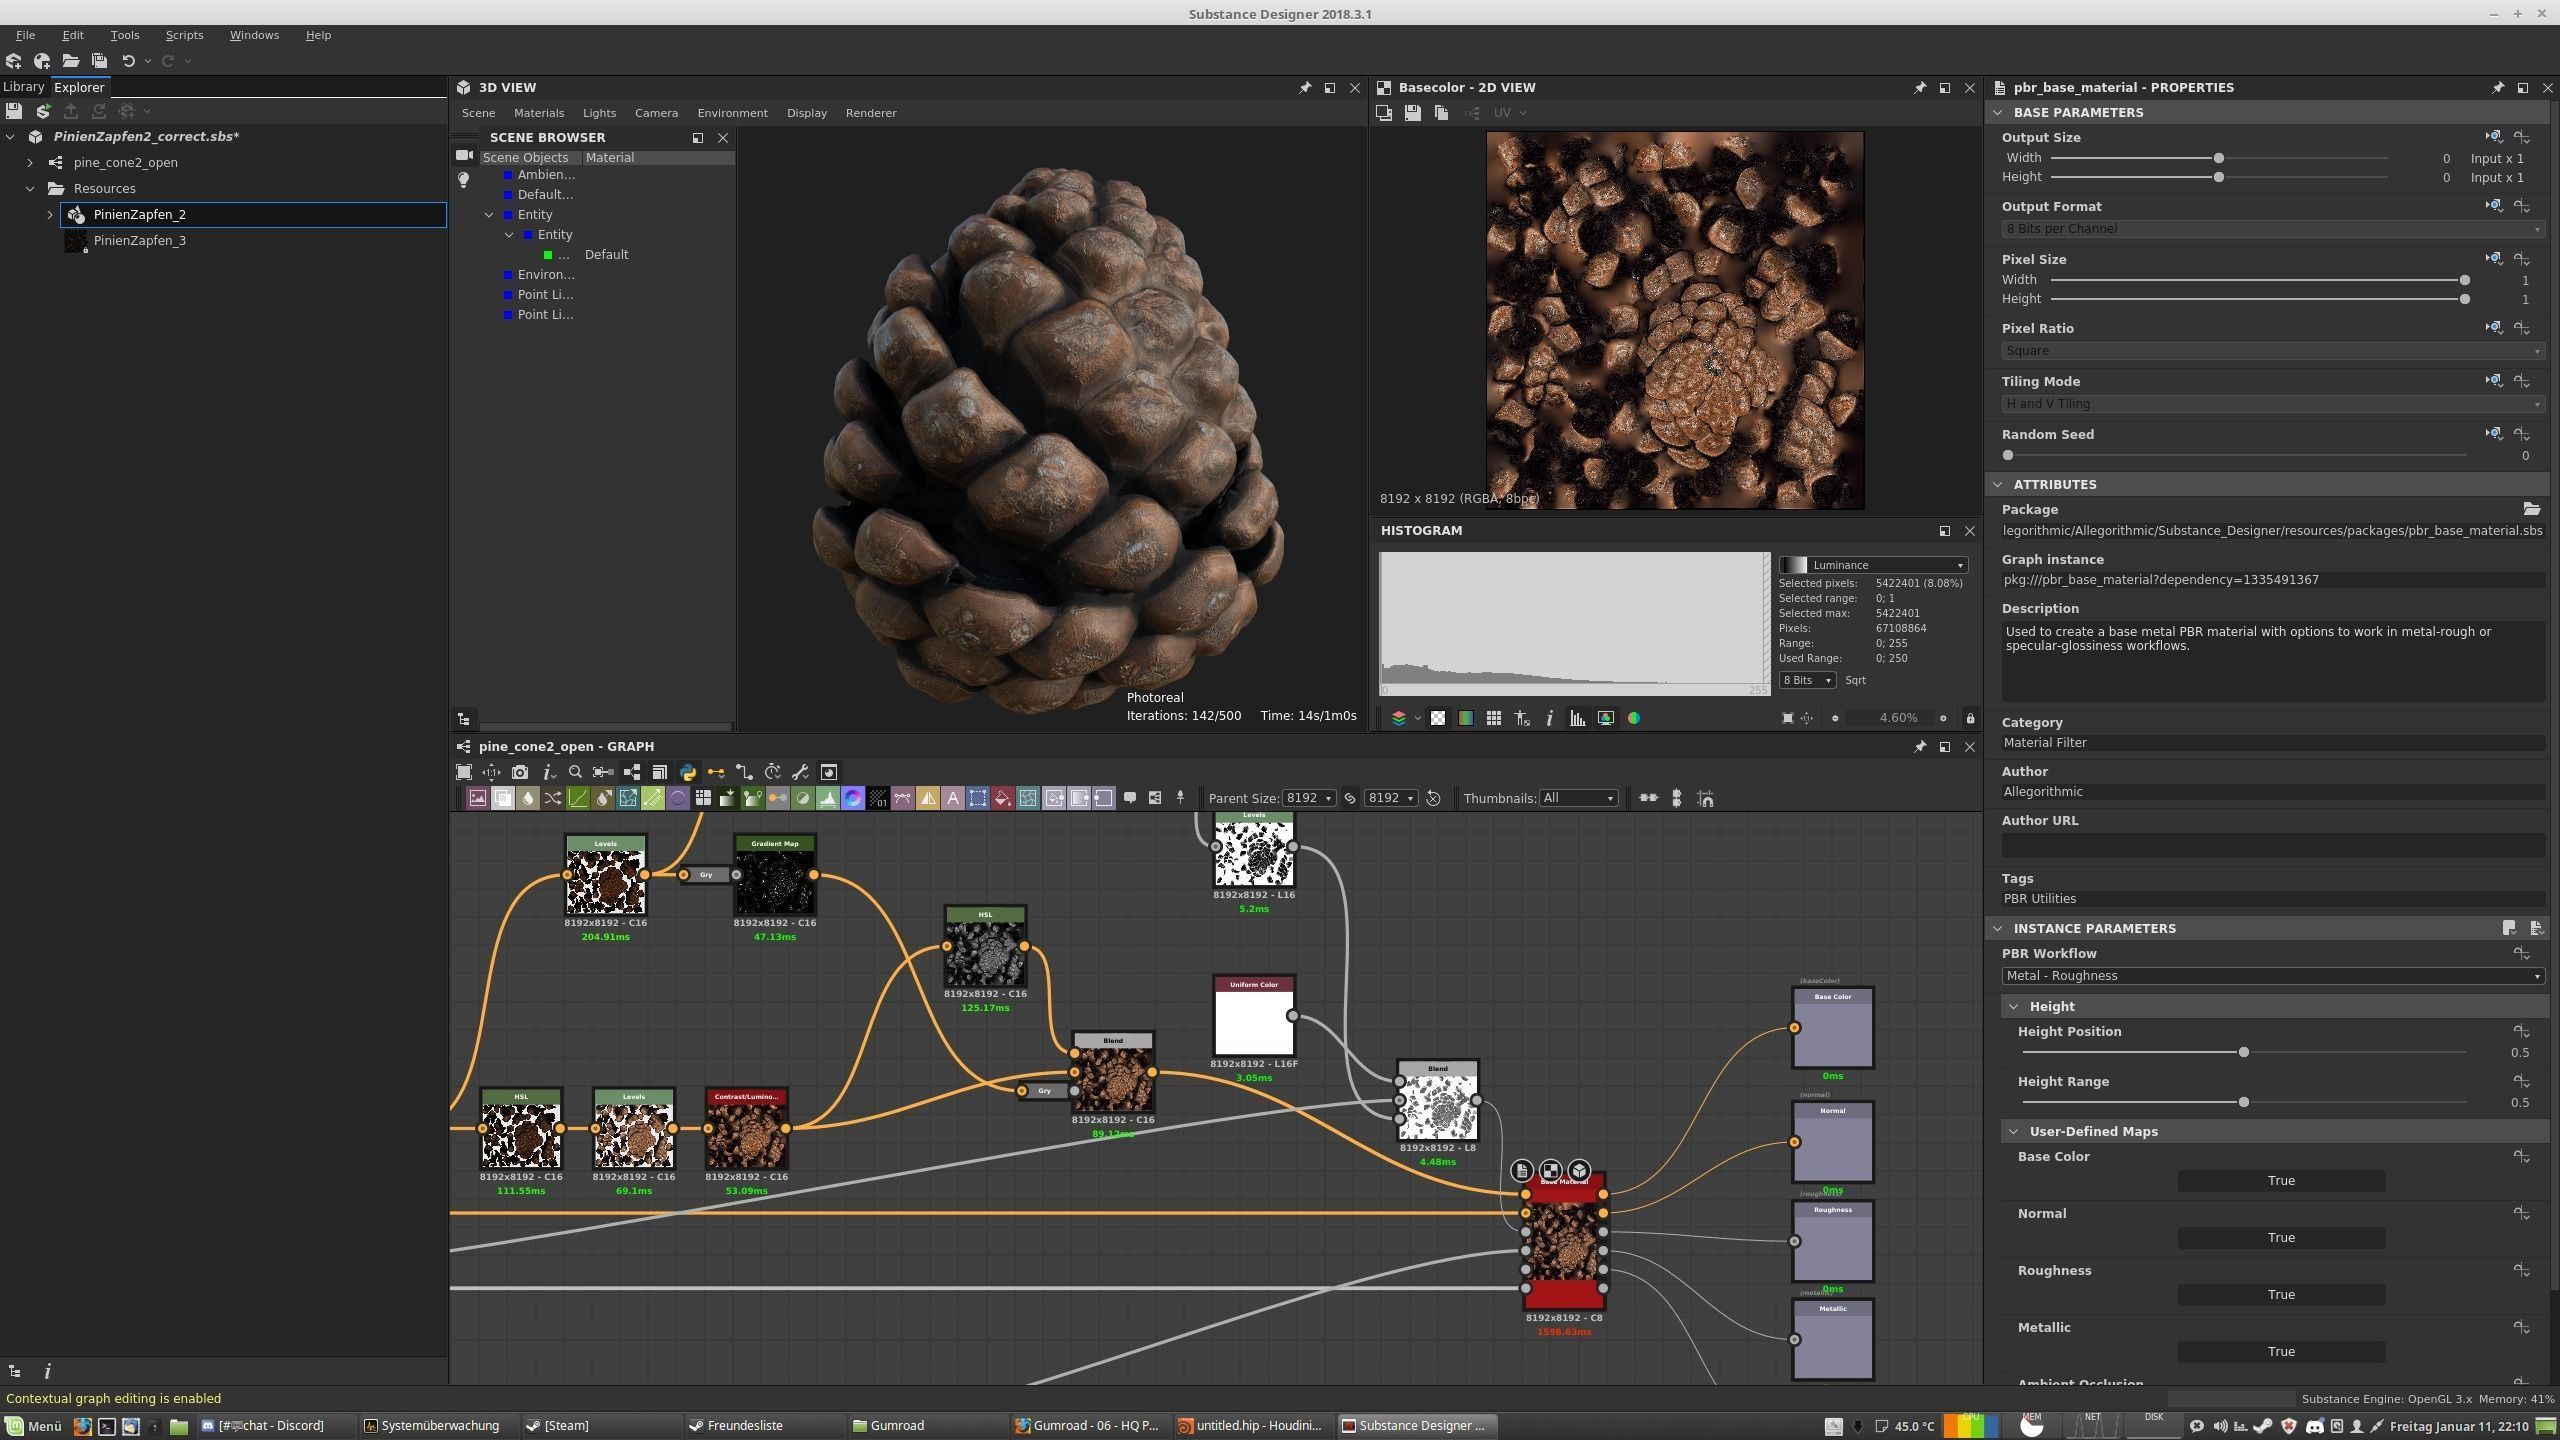
Task: Add a Transformation 2D node via dashed square icon
Action: [x=978, y=798]
